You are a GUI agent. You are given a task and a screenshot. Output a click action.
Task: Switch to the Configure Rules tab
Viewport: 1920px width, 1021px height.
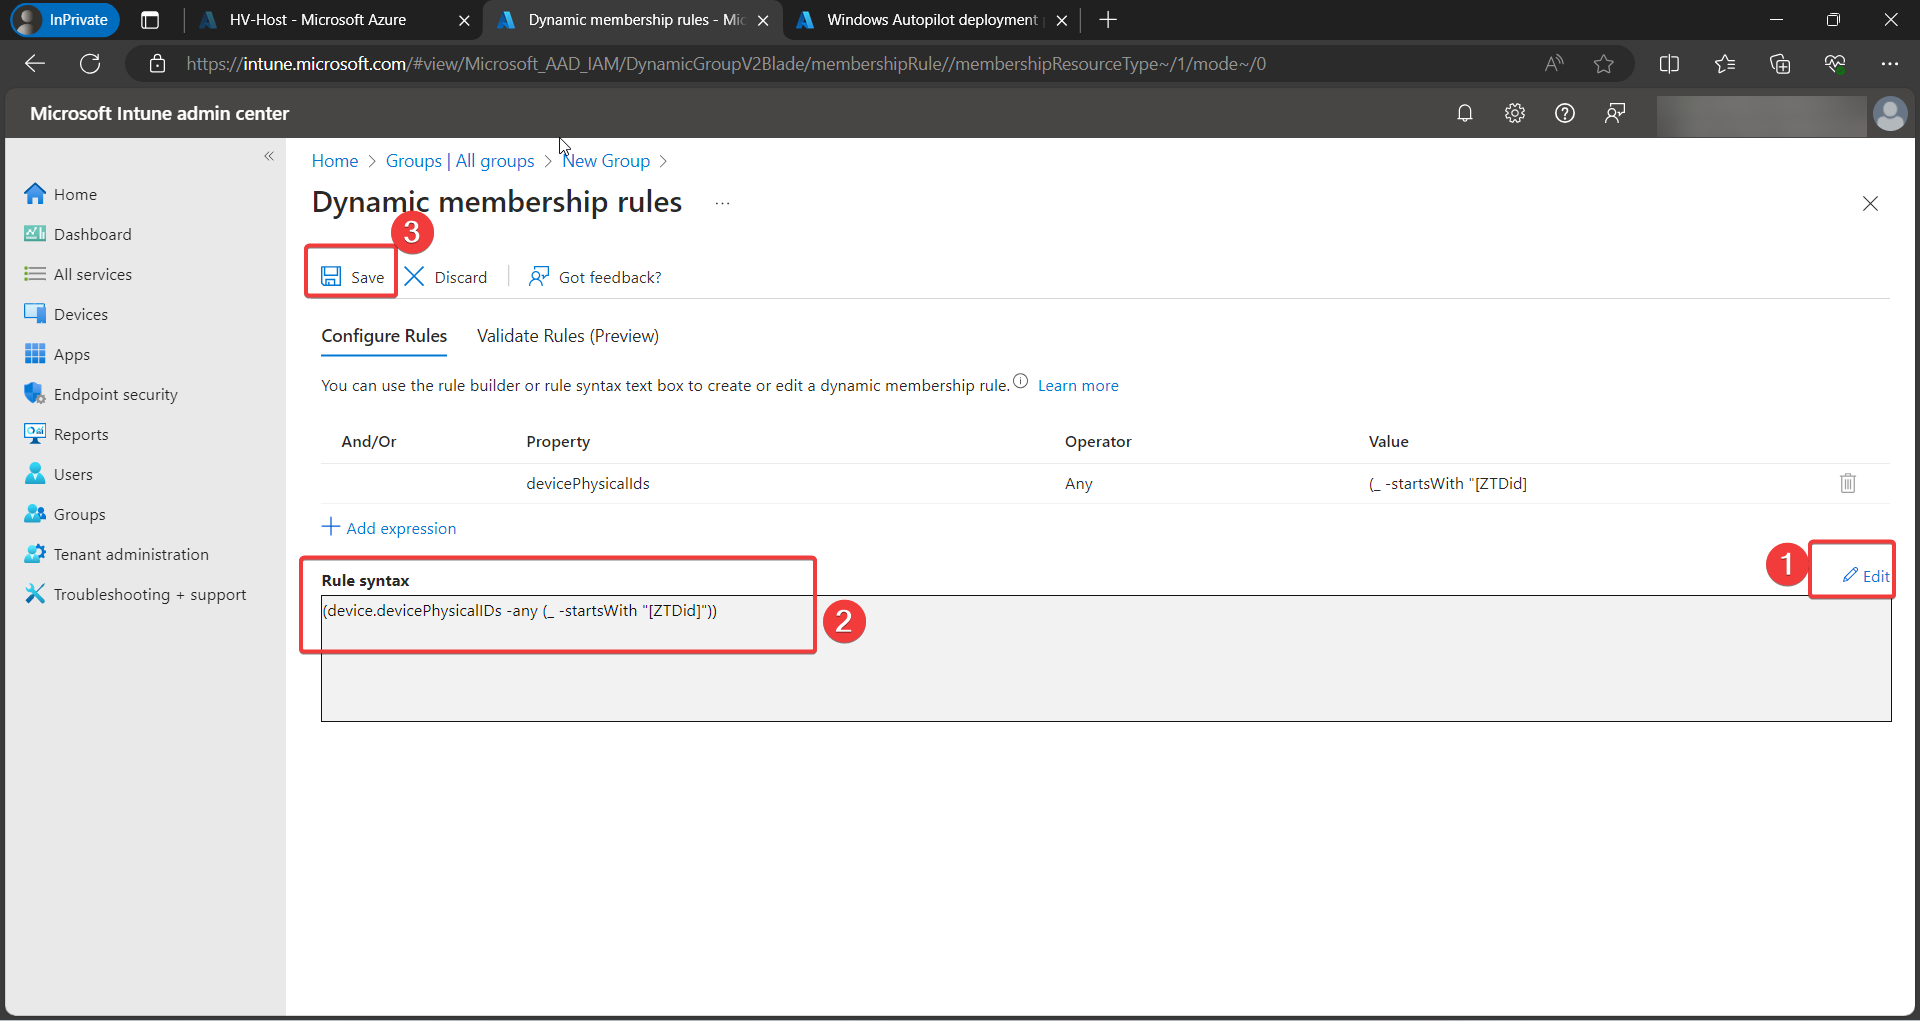[x=384, y=336]
